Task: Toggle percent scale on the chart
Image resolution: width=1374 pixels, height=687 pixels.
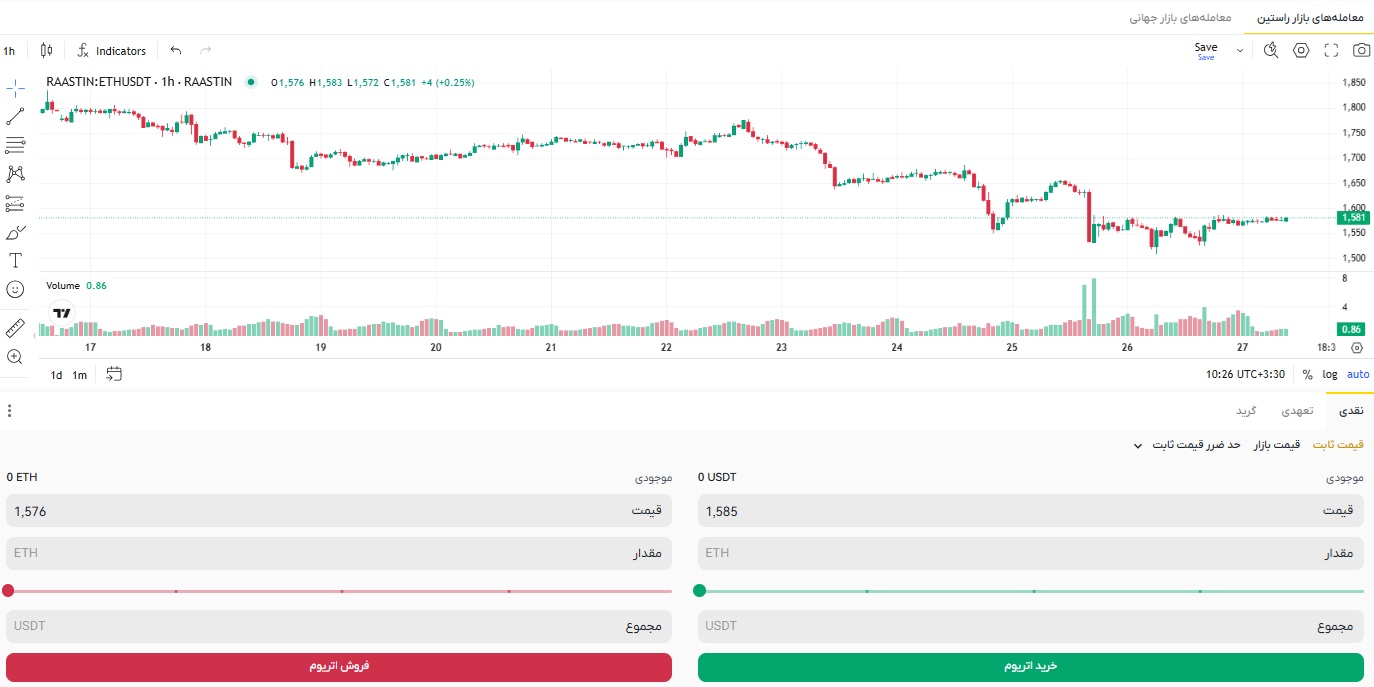Action: tap(1307, 375)
